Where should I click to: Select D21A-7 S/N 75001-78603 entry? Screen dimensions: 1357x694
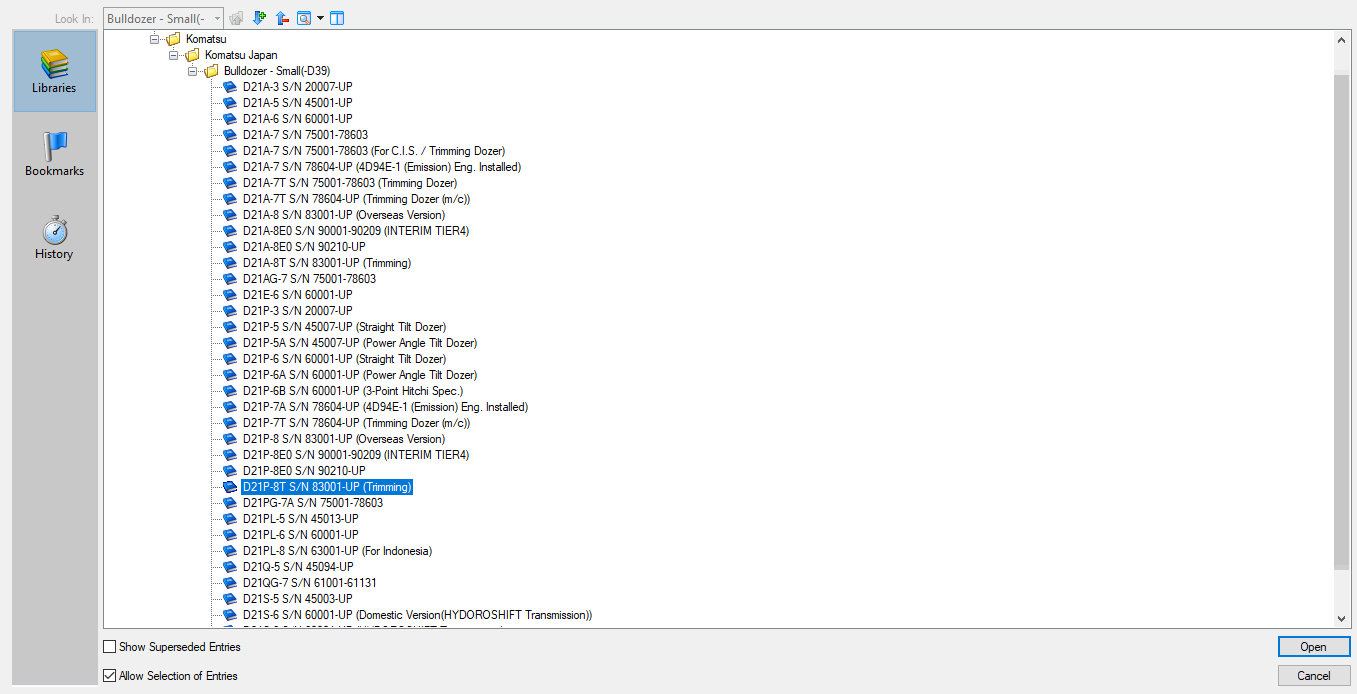(305, 135)
